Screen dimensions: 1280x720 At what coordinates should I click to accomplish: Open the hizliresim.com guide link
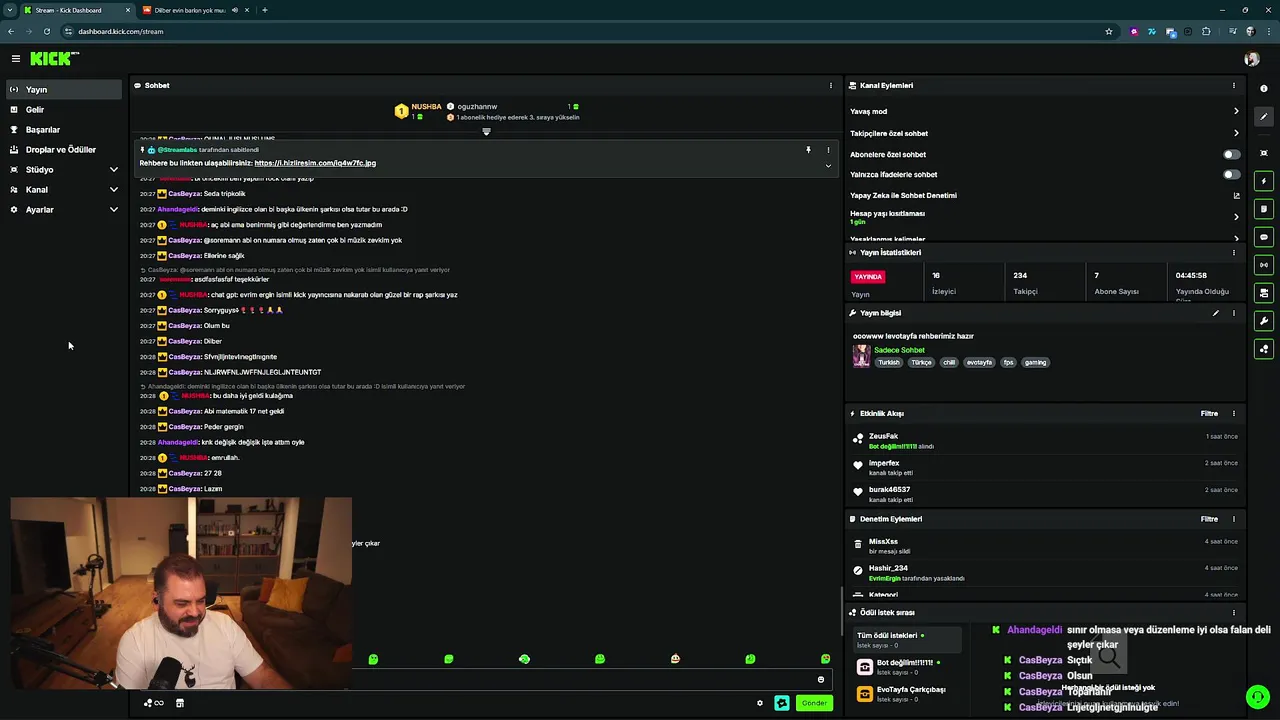click(x=315, y=163)
